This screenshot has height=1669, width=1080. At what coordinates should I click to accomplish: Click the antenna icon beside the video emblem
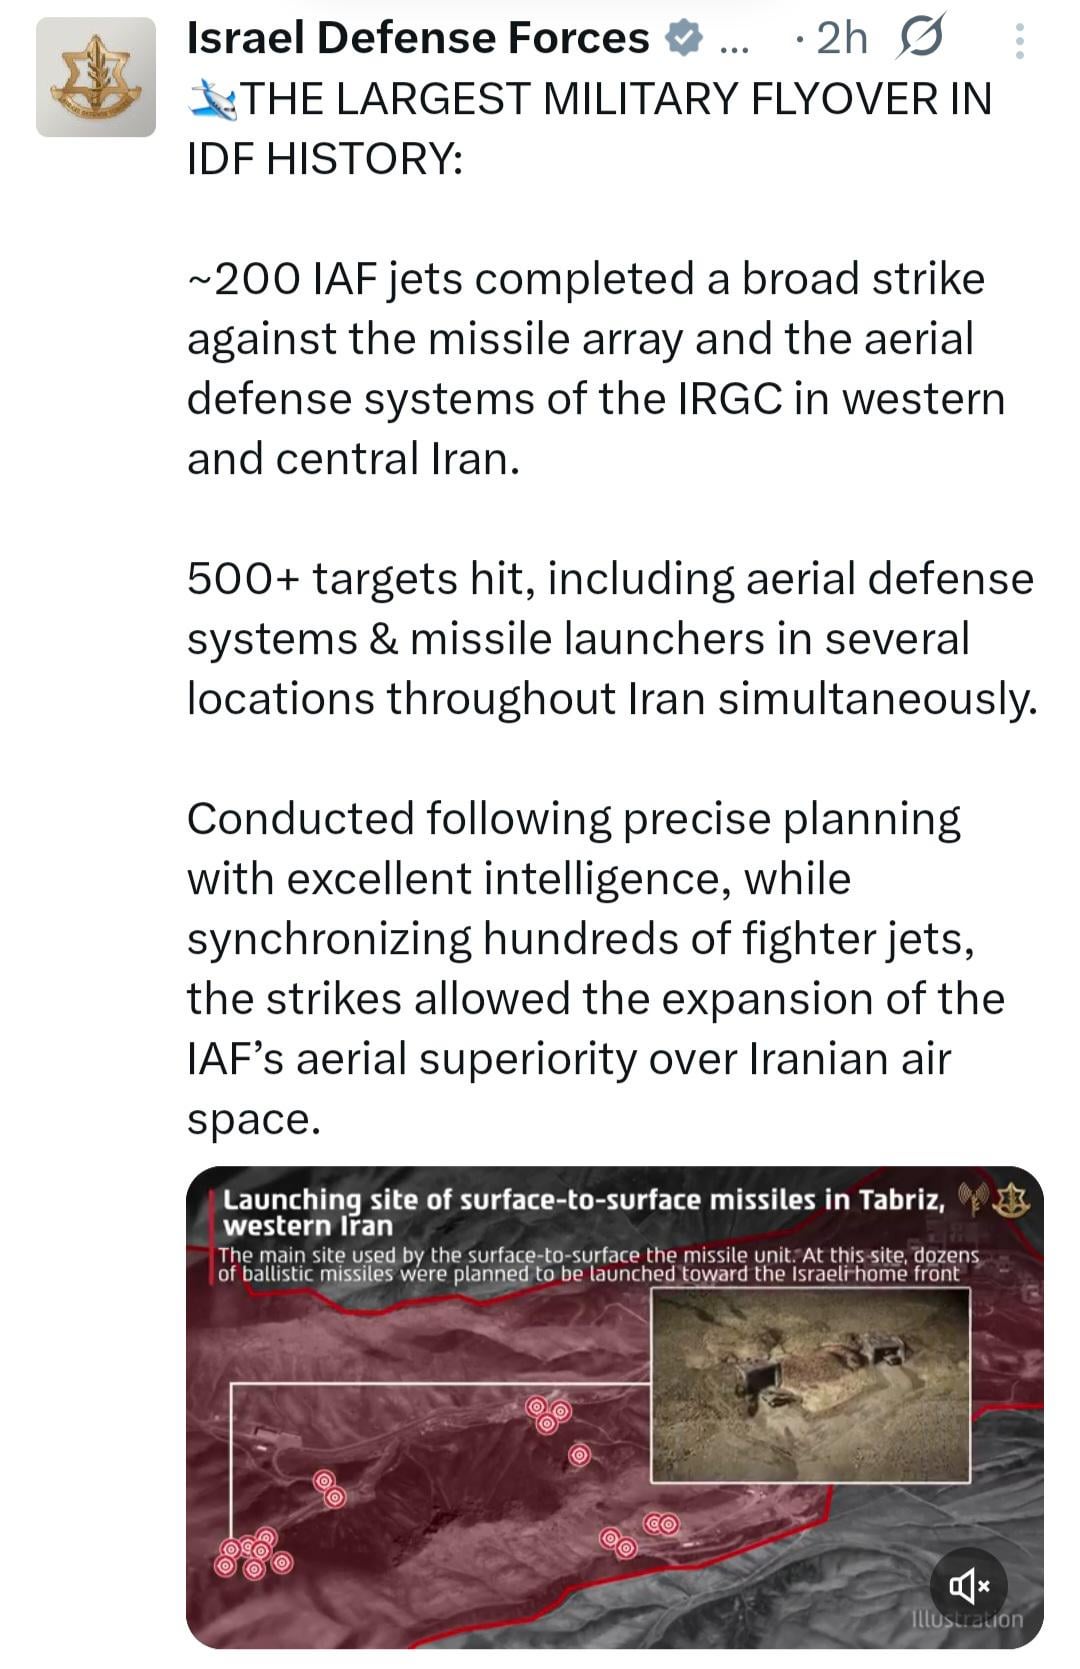[x=972, y=1196]
